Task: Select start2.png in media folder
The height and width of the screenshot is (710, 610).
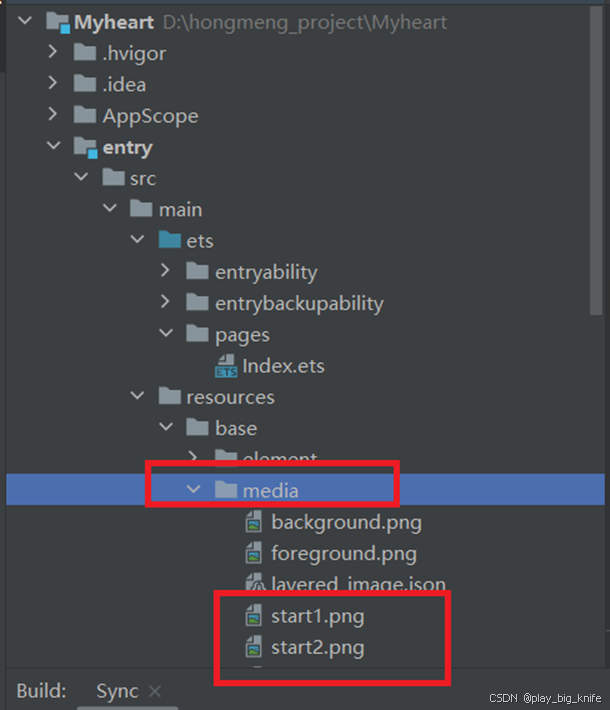Action: (317, 648)
